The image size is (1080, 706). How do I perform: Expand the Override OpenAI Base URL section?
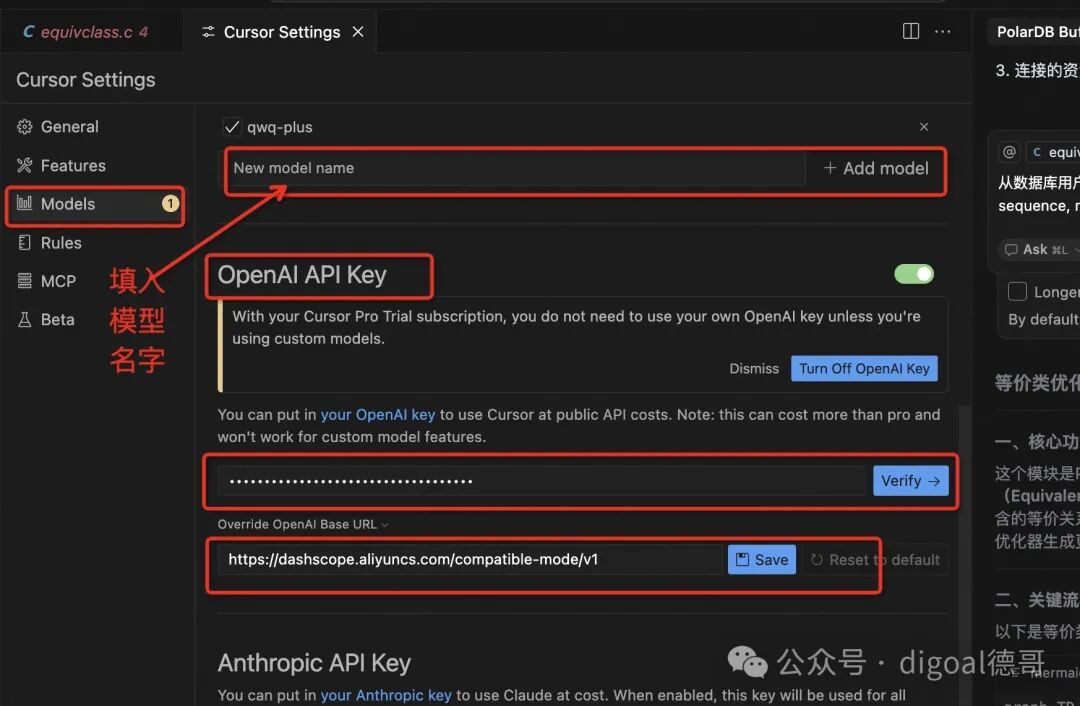(x=303, y=524)
